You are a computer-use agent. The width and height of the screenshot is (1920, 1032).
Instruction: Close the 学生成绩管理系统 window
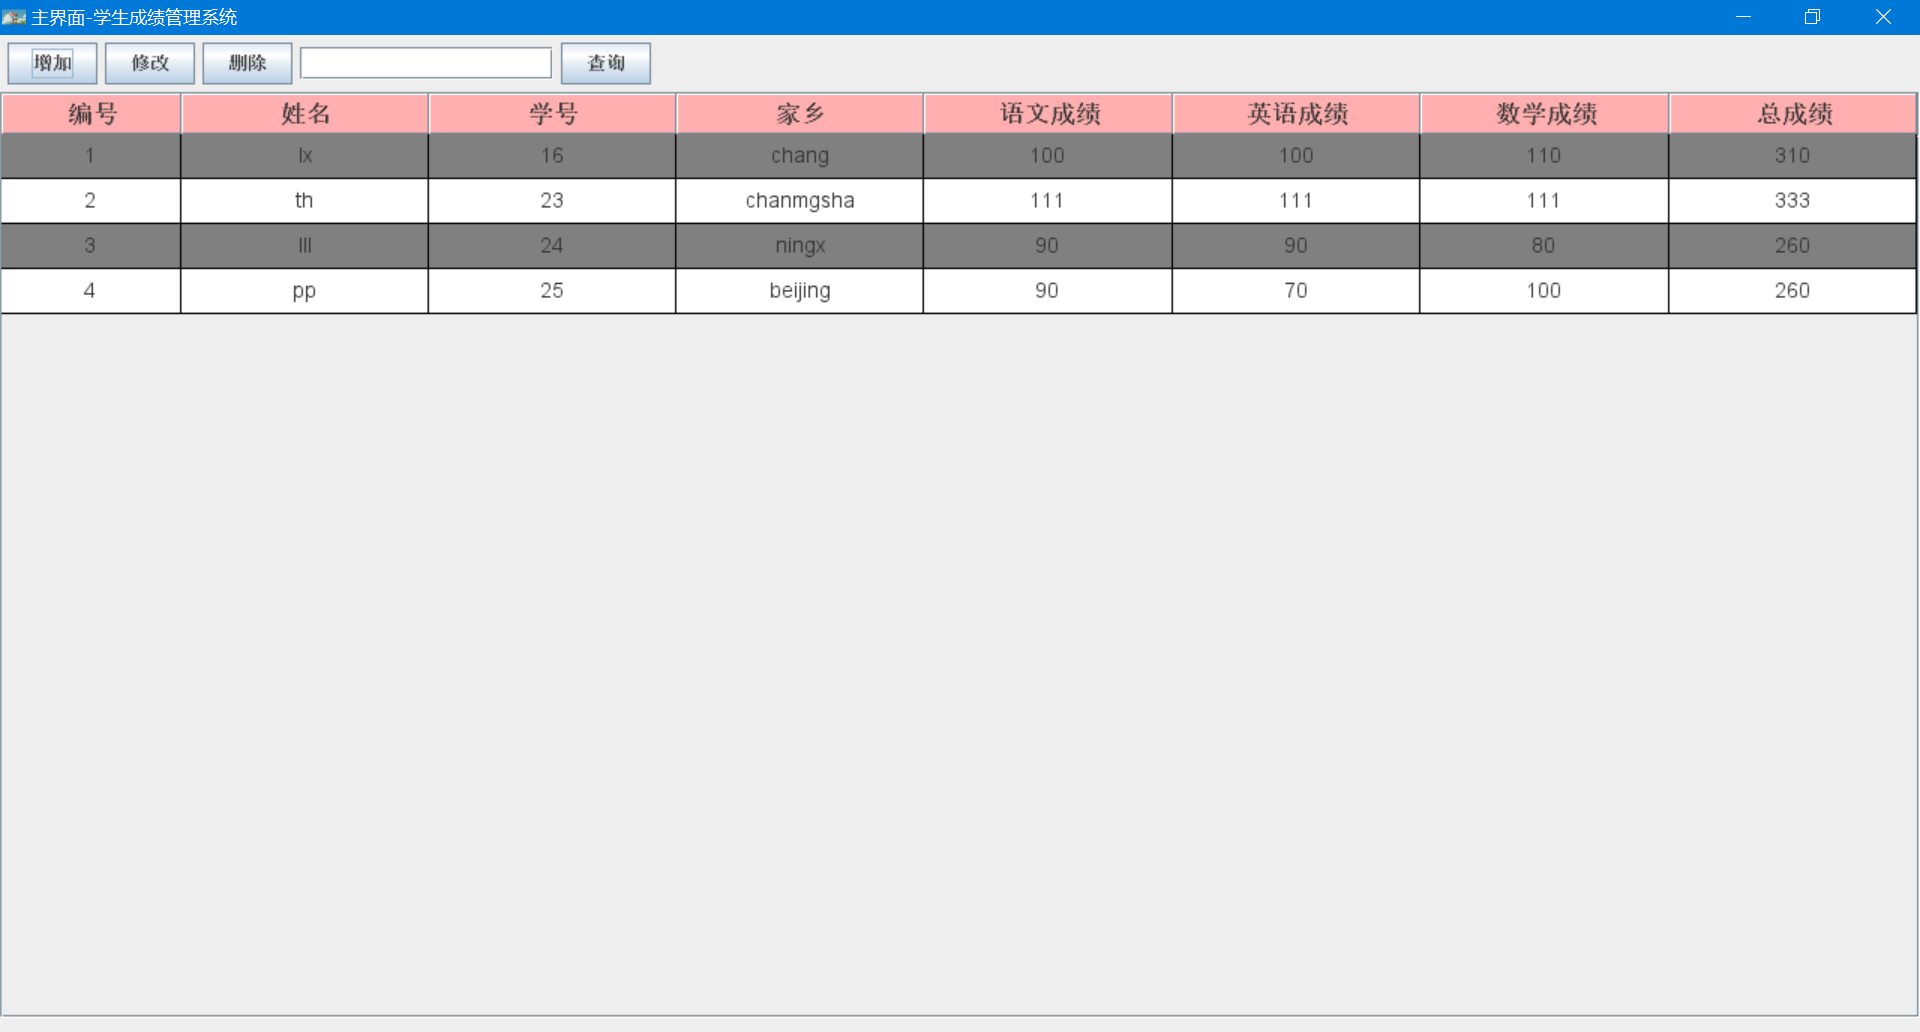coord(1883,17)
